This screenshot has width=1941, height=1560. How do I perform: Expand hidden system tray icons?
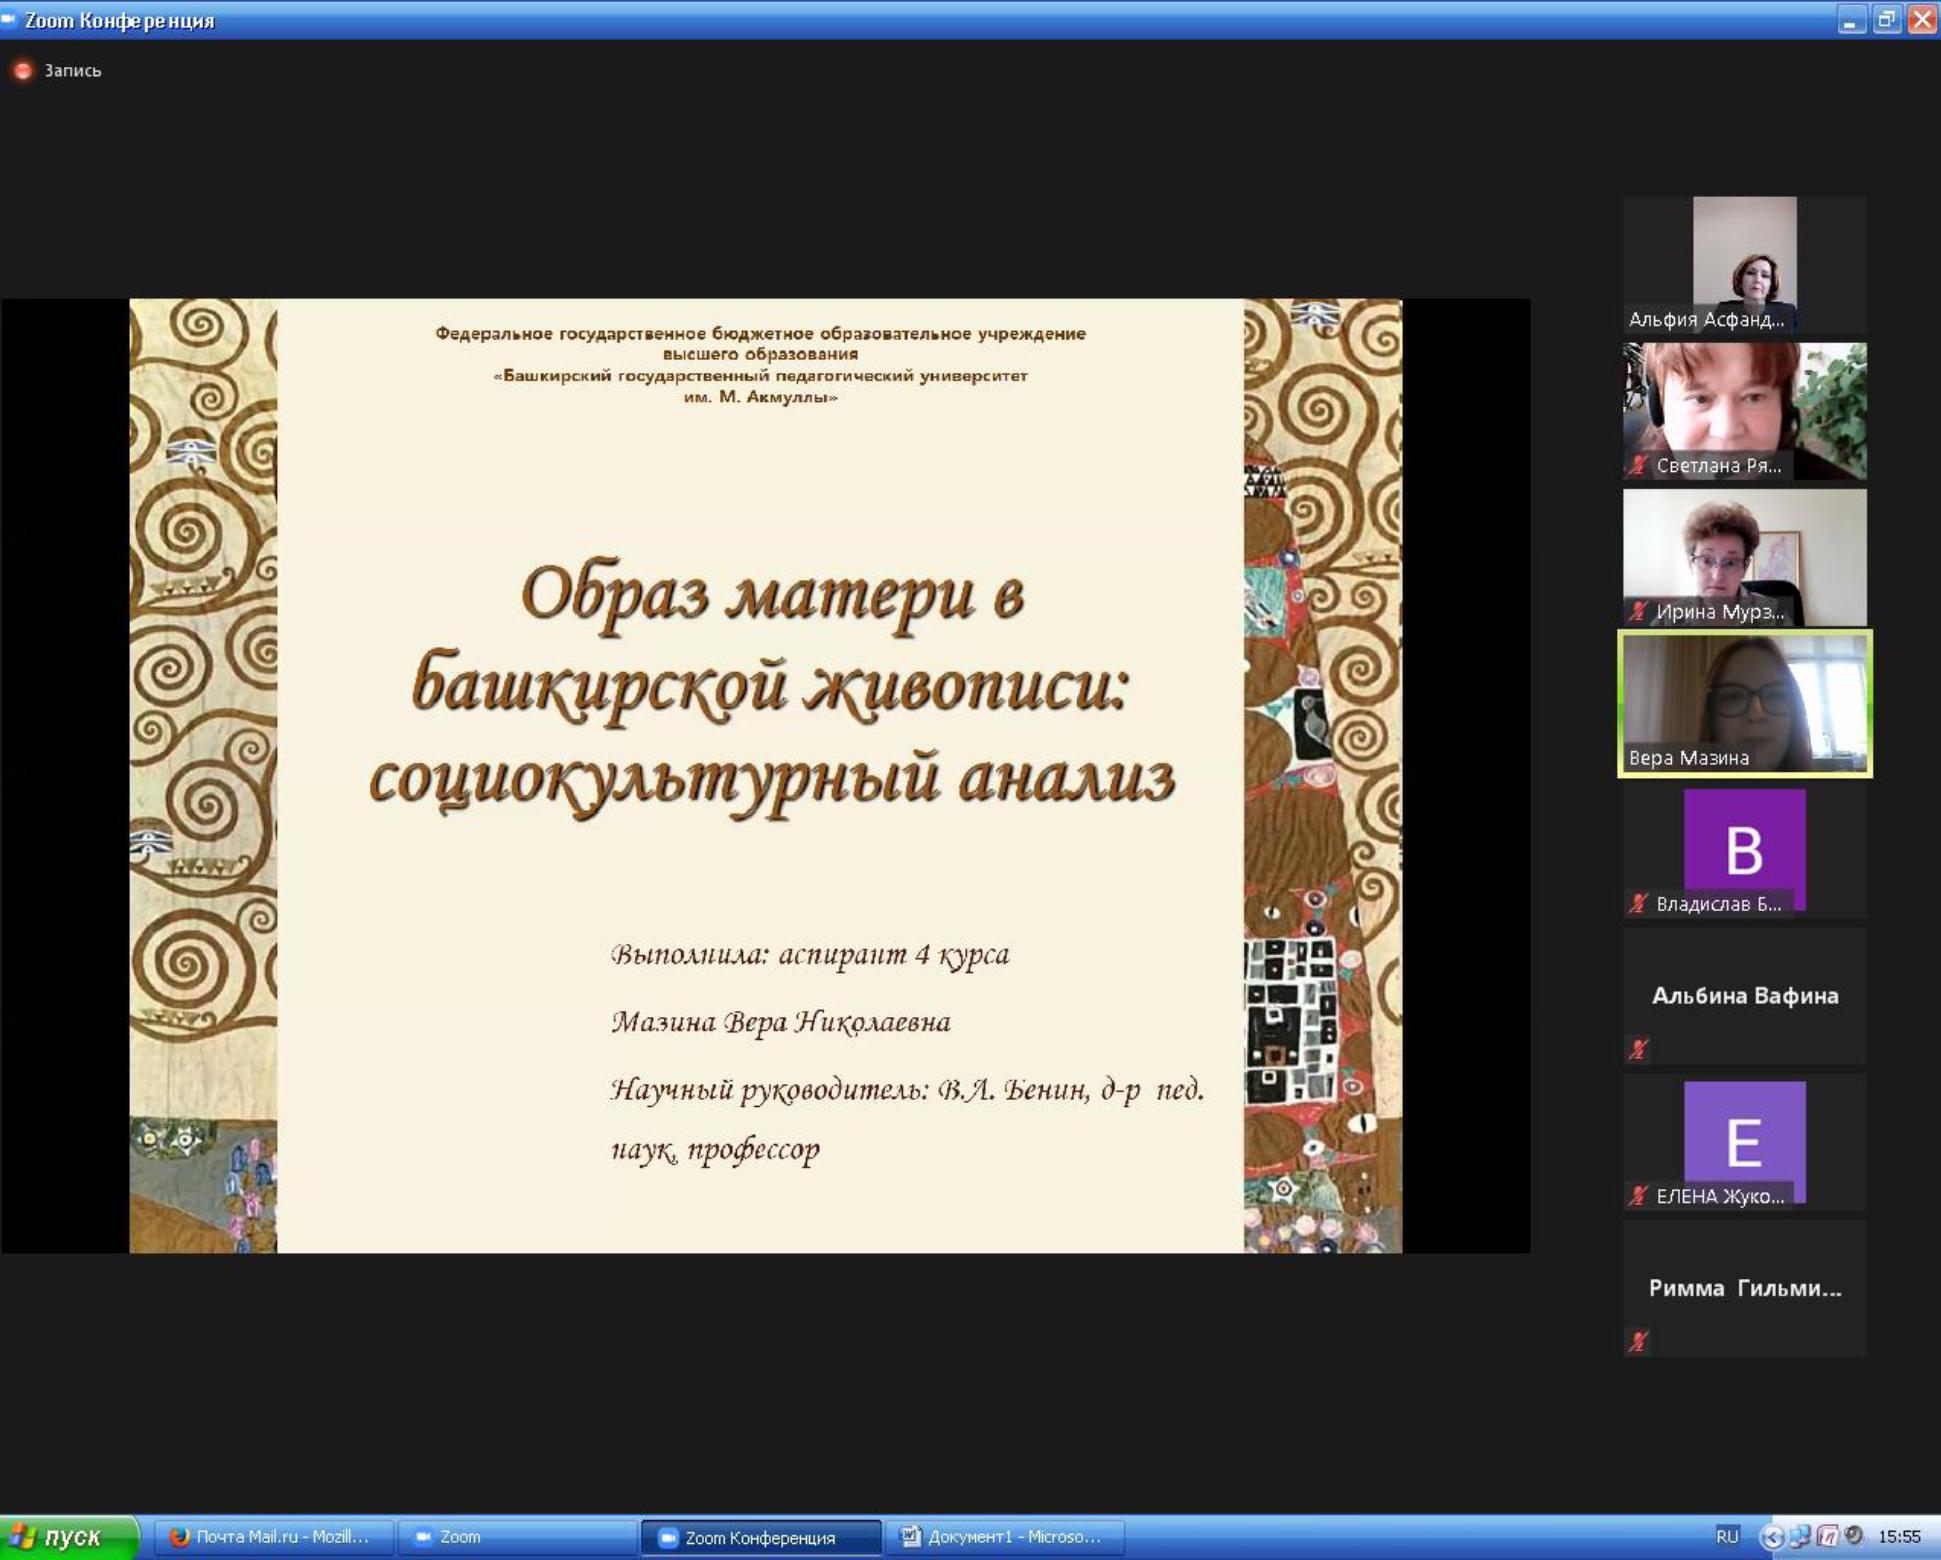[1772, 1537]
